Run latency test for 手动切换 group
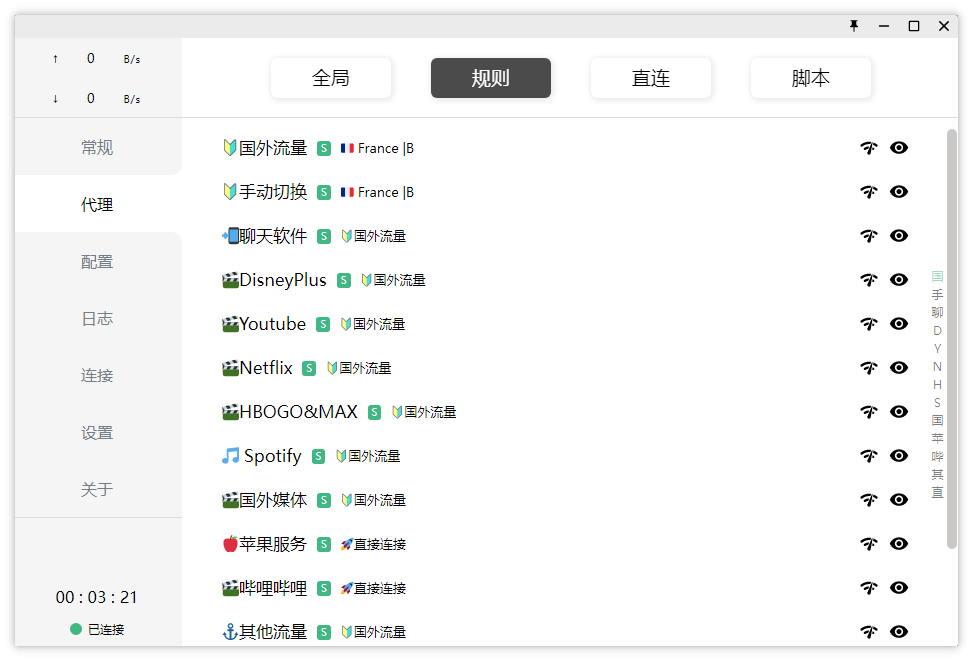 coord(869,192)
